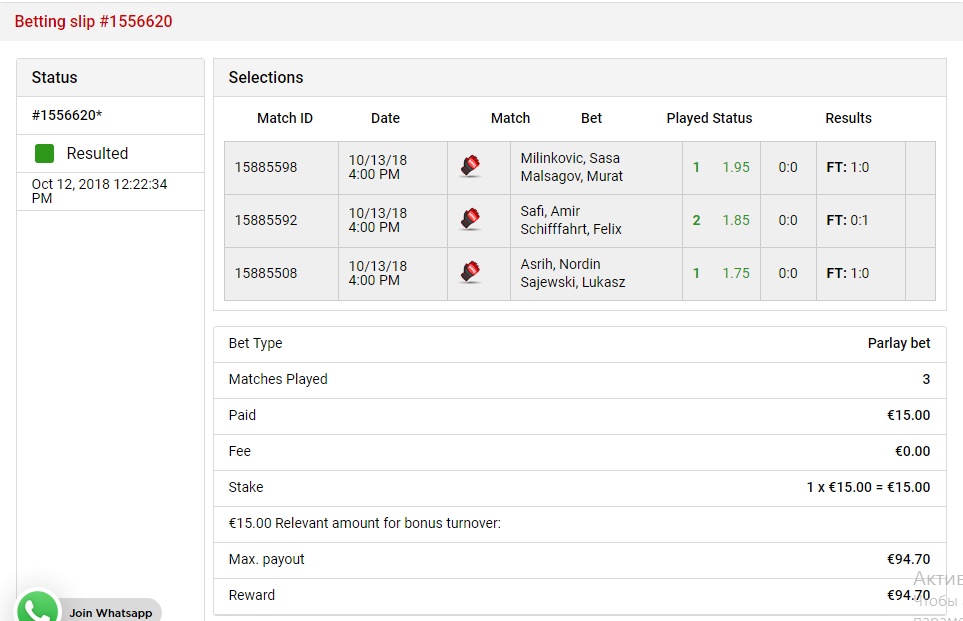This screenshot has width=963, height=621.
Task: Click green Resulted status square
Action: tap(44, 154)
